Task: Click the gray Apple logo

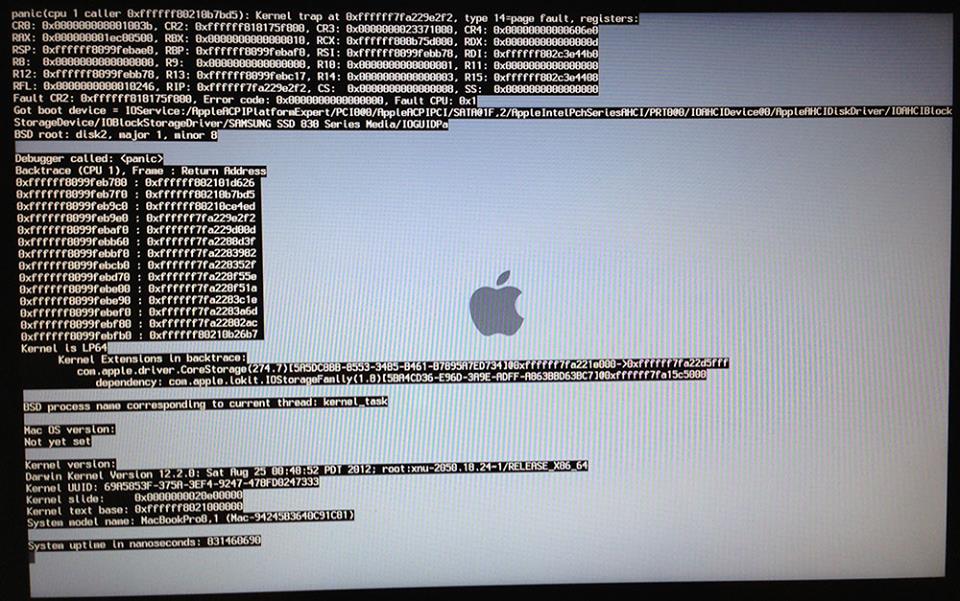Action: coord(497,304)
